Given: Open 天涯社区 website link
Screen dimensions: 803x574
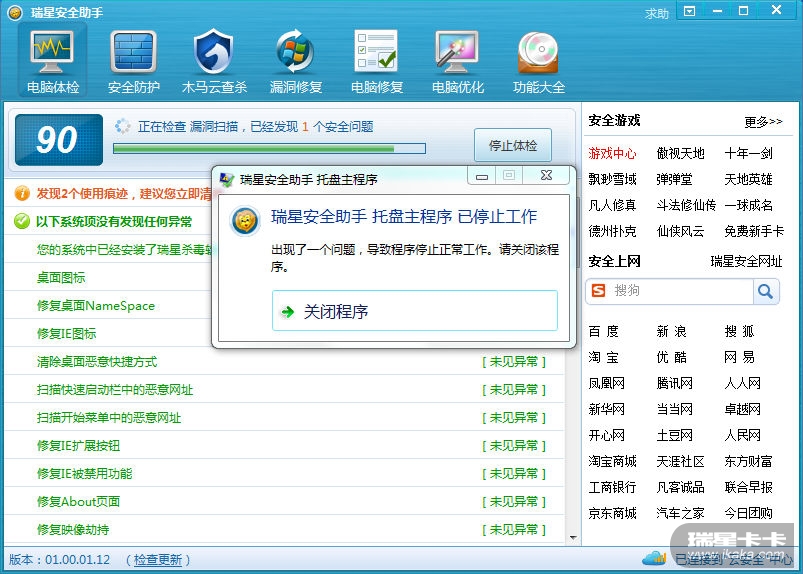Looking at the screenshot, I should [680, 461].
